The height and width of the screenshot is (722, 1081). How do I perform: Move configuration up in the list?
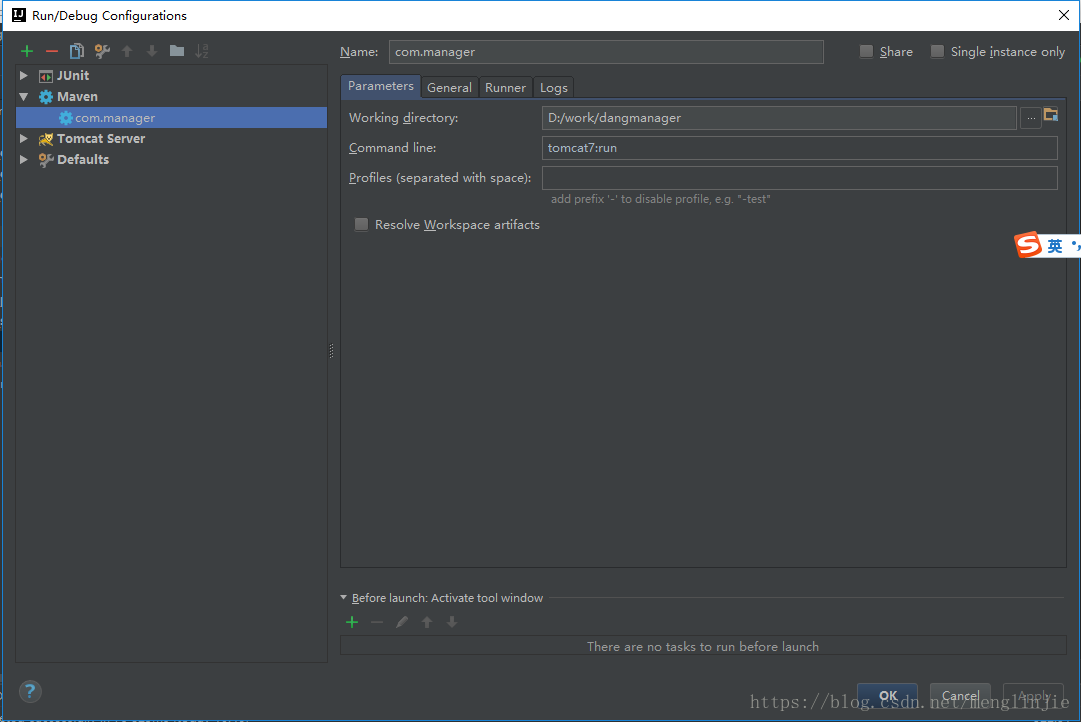[x=127, y=51]
